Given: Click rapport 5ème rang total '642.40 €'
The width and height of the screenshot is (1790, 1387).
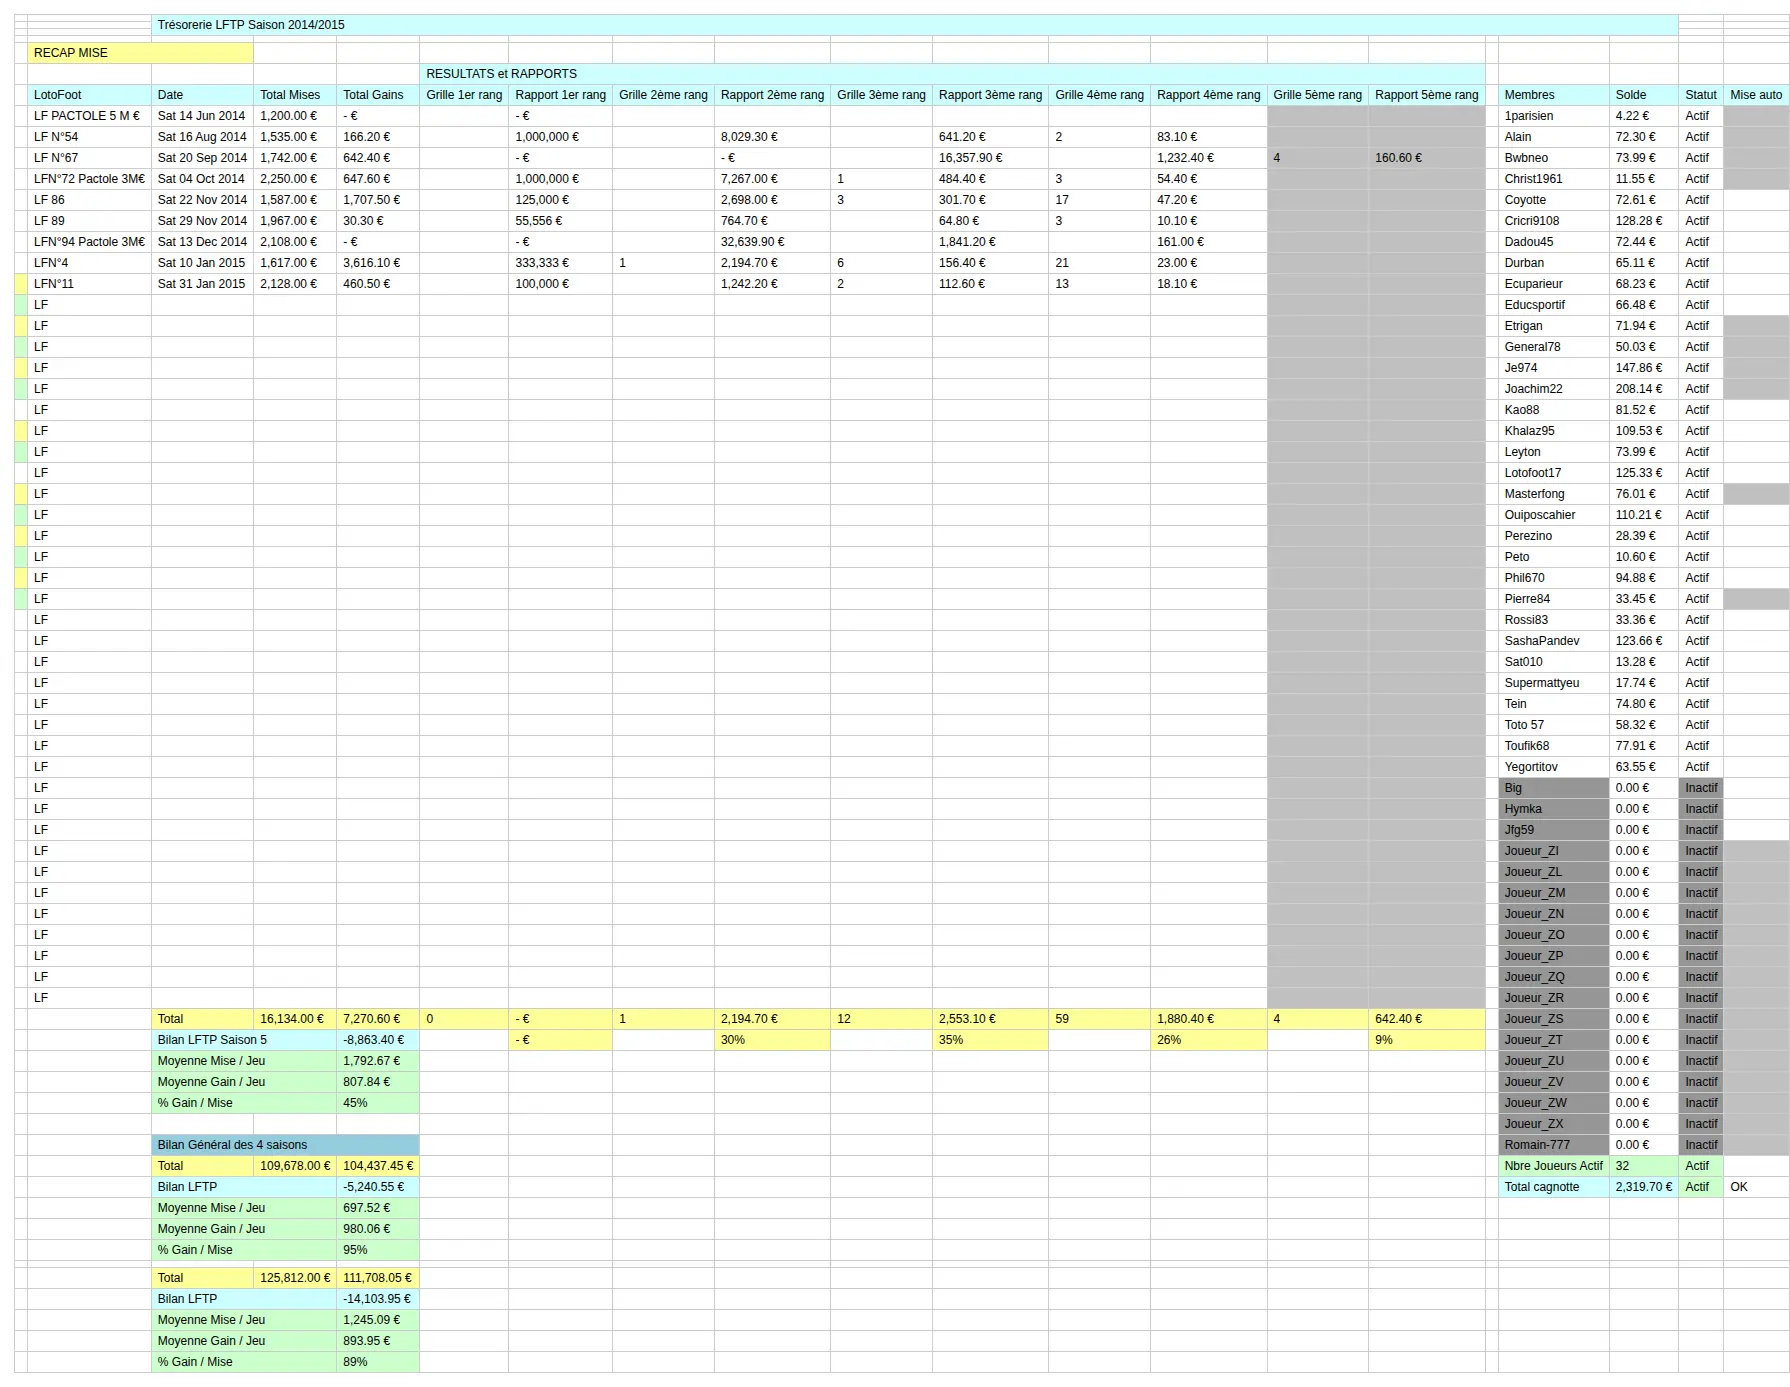Looking at the screenshot, I should coord(1426,1019).
